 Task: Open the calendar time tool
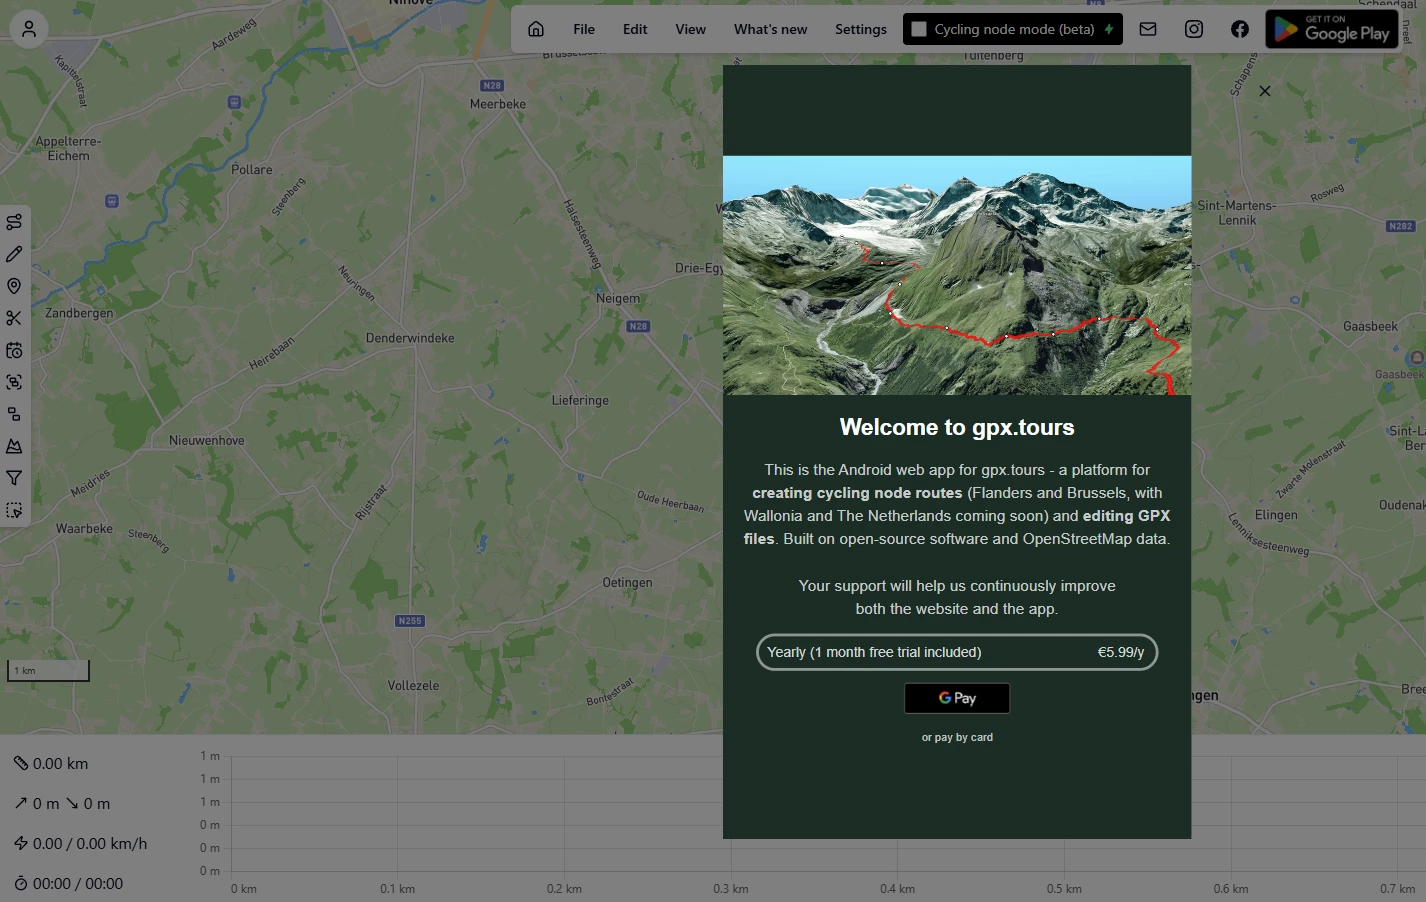tap(14, 350)
